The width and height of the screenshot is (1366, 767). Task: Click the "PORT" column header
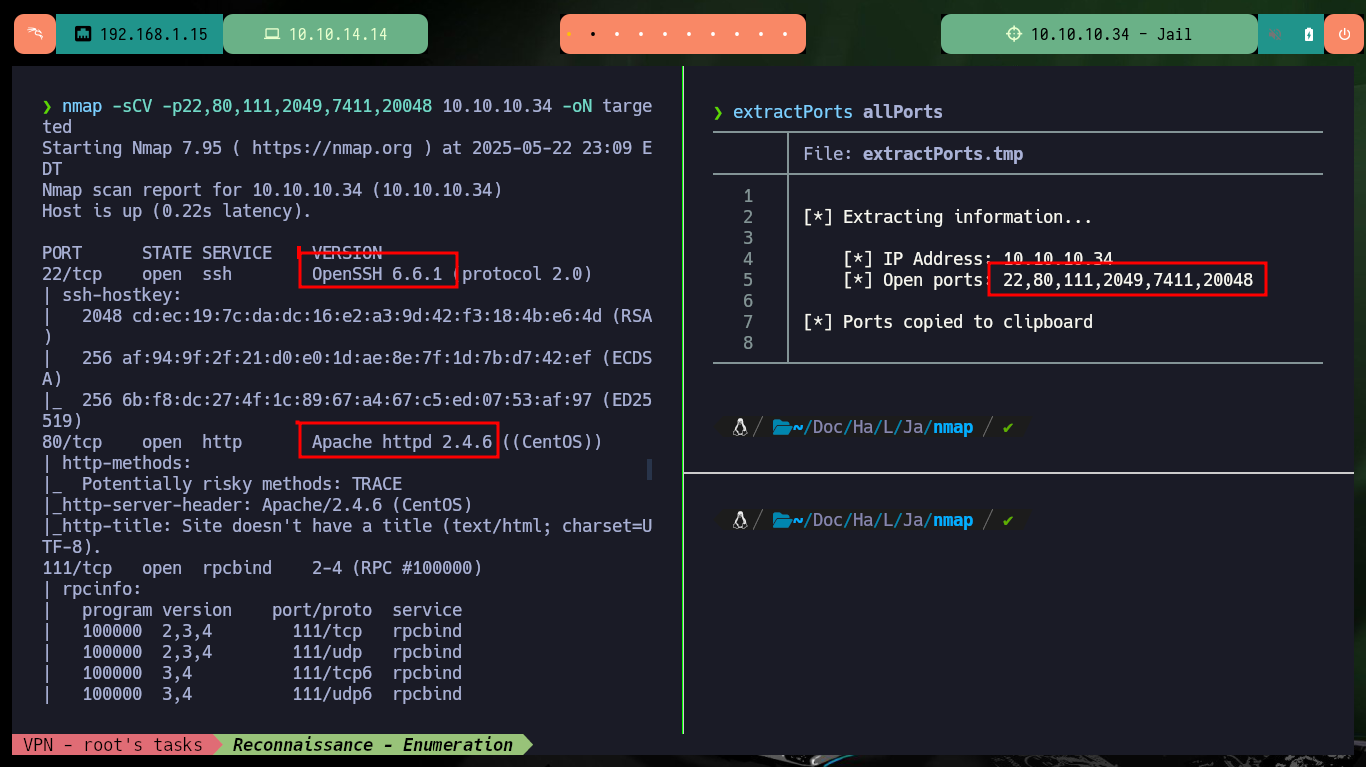(62, 253)
